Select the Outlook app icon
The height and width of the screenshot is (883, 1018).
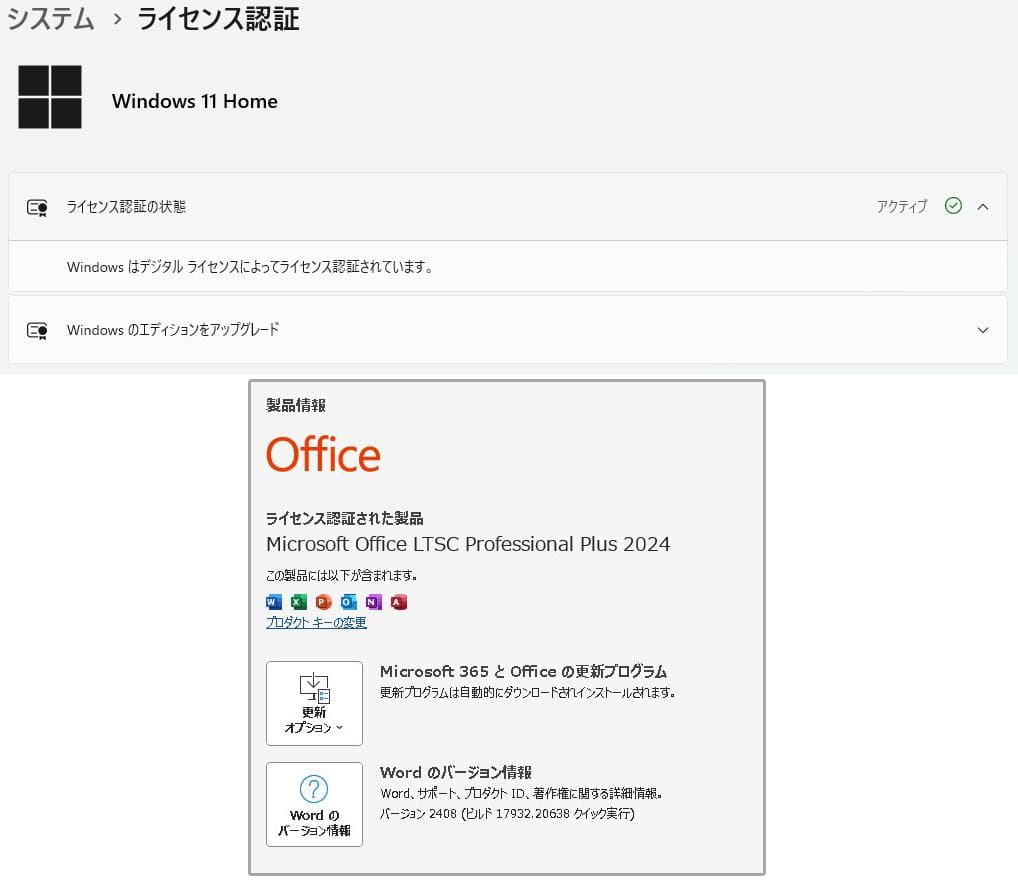tap(348, 602)
